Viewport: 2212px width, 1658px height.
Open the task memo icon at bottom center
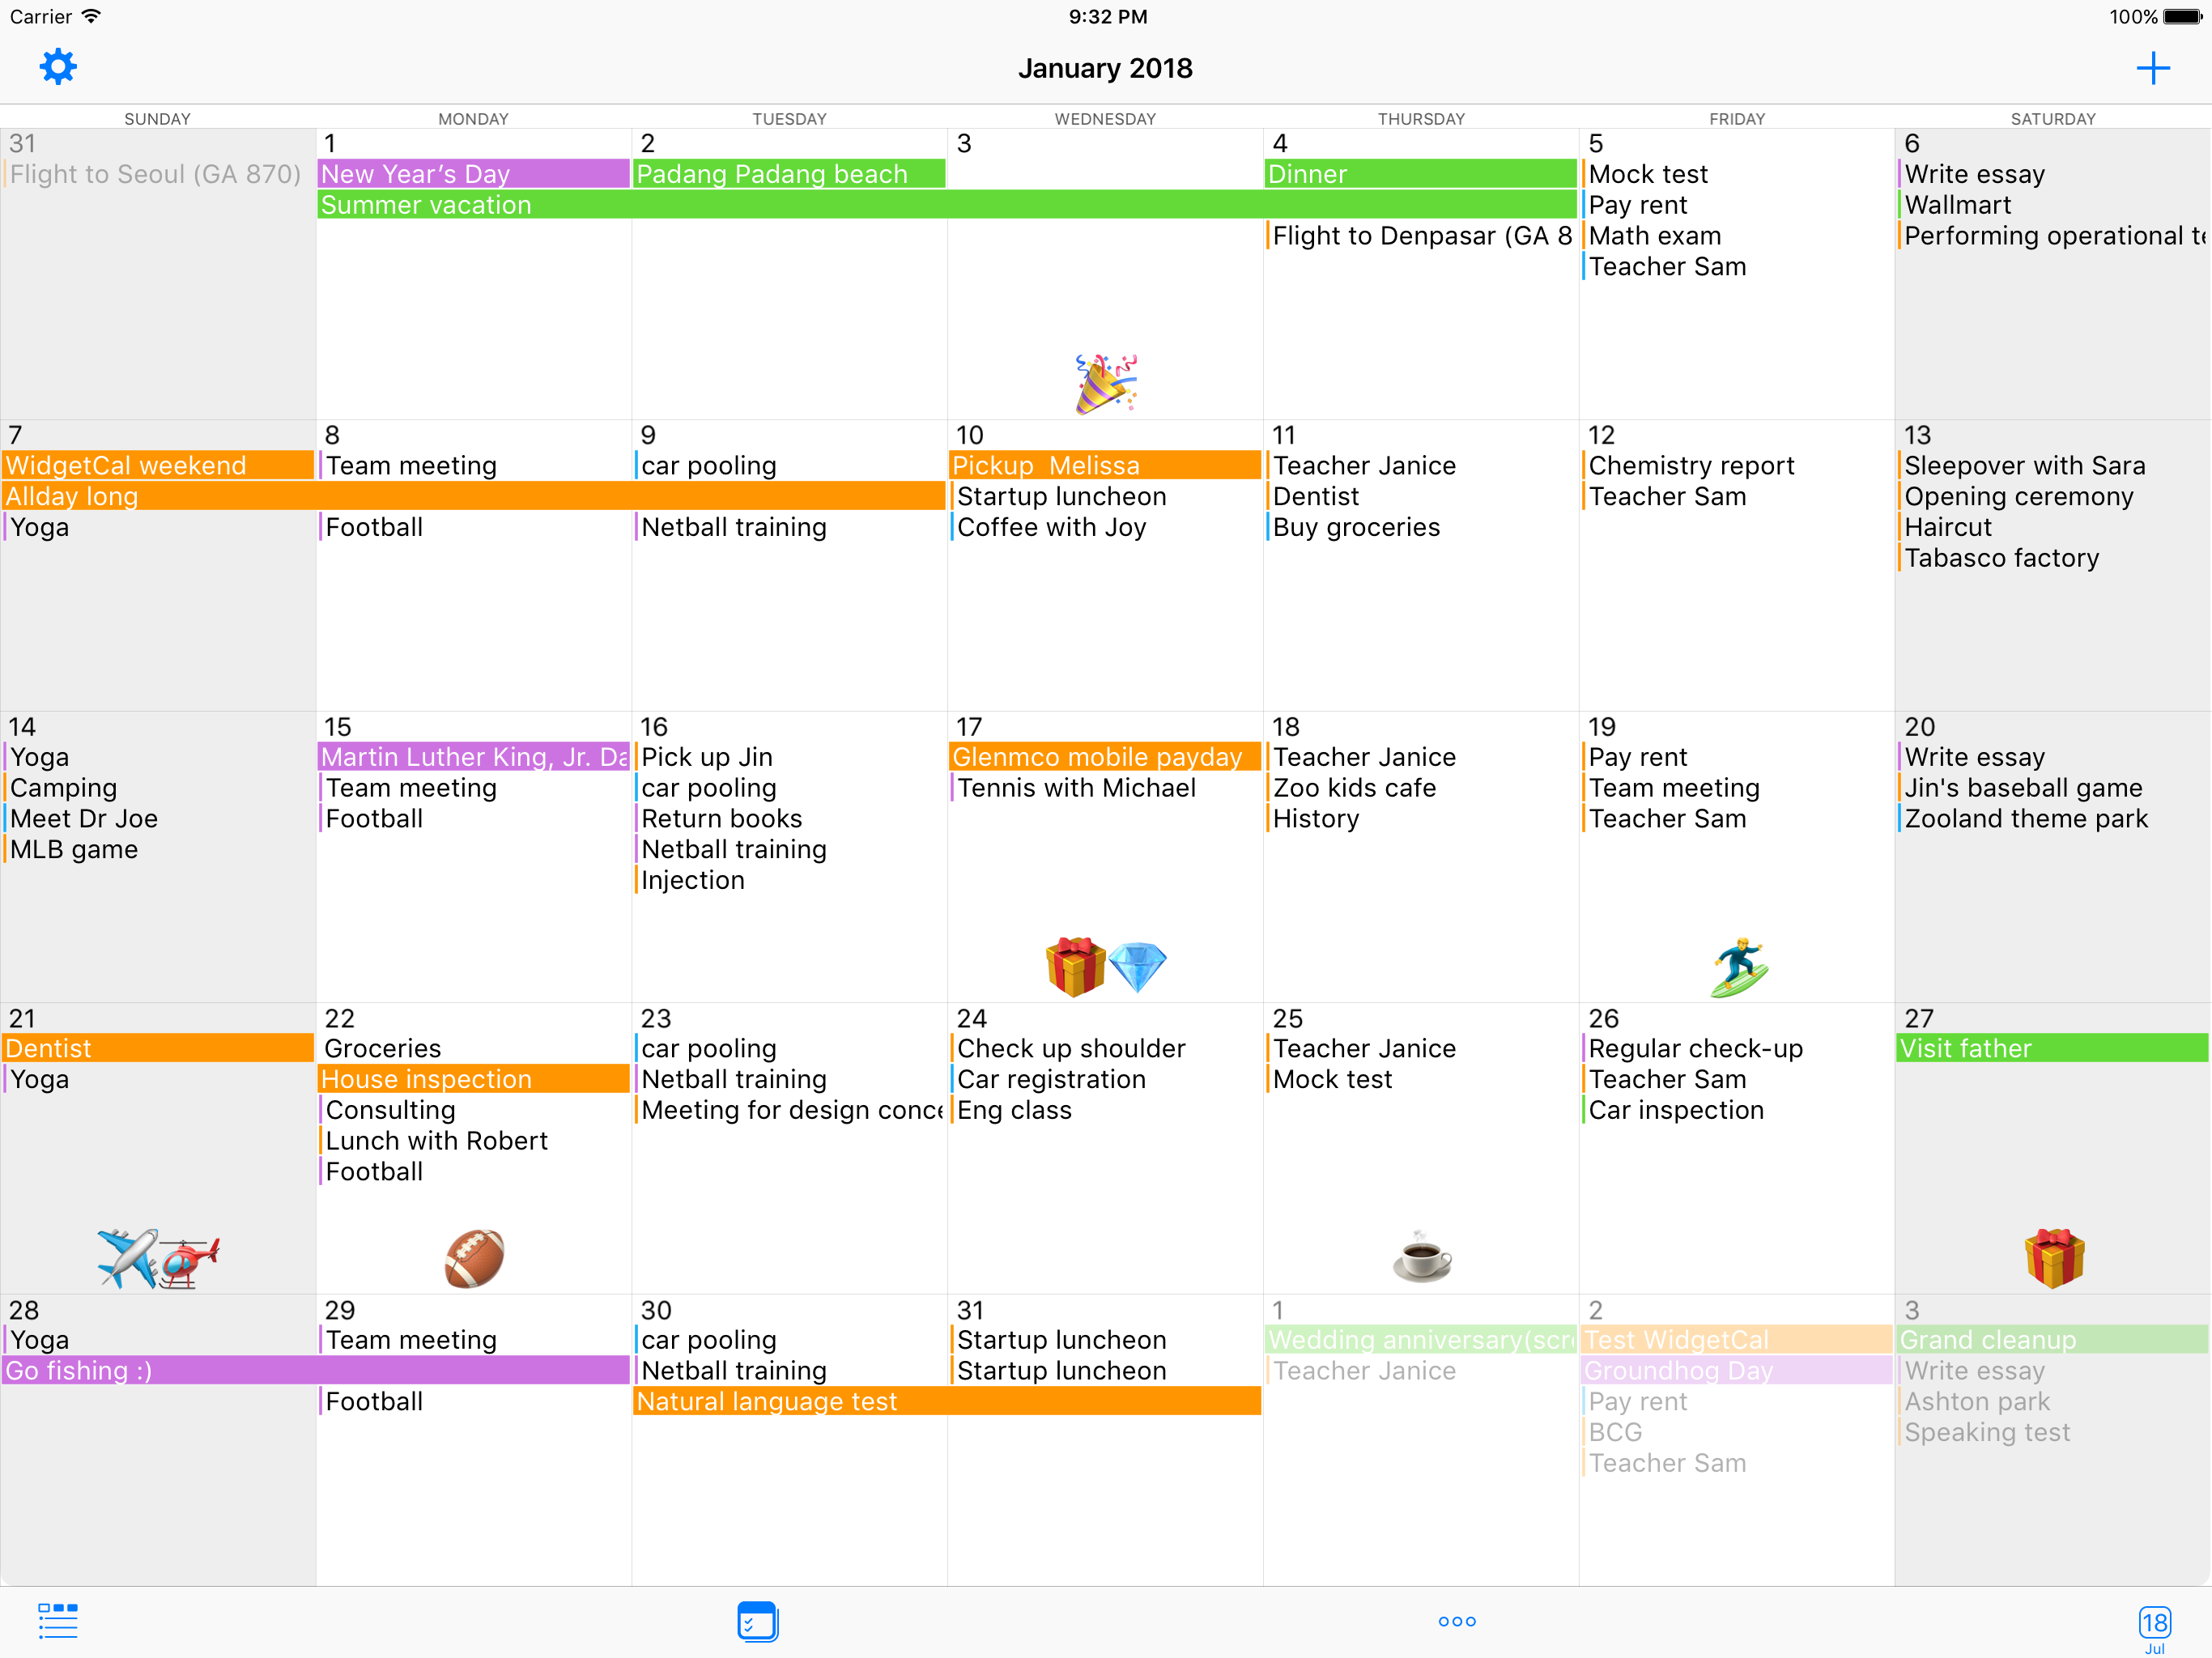757,1621
